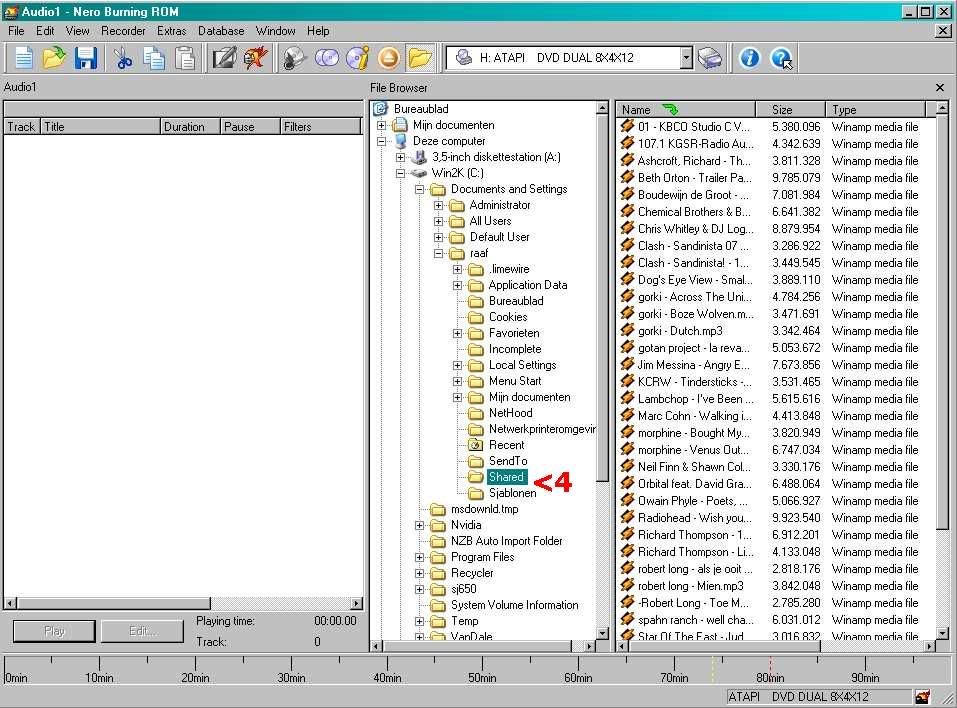Click the Duration column header in track list
This screenshot has height=708, width=957.
pyautogui.click(x=190, y=126)
